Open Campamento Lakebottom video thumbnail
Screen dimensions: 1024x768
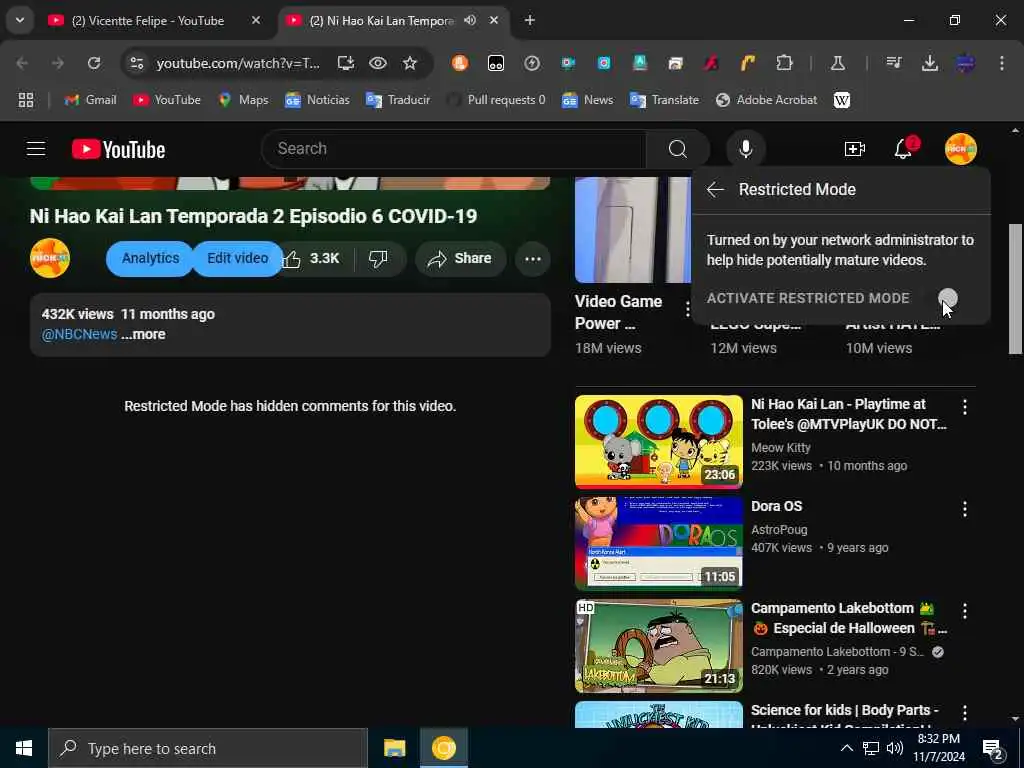click(658, 645)
